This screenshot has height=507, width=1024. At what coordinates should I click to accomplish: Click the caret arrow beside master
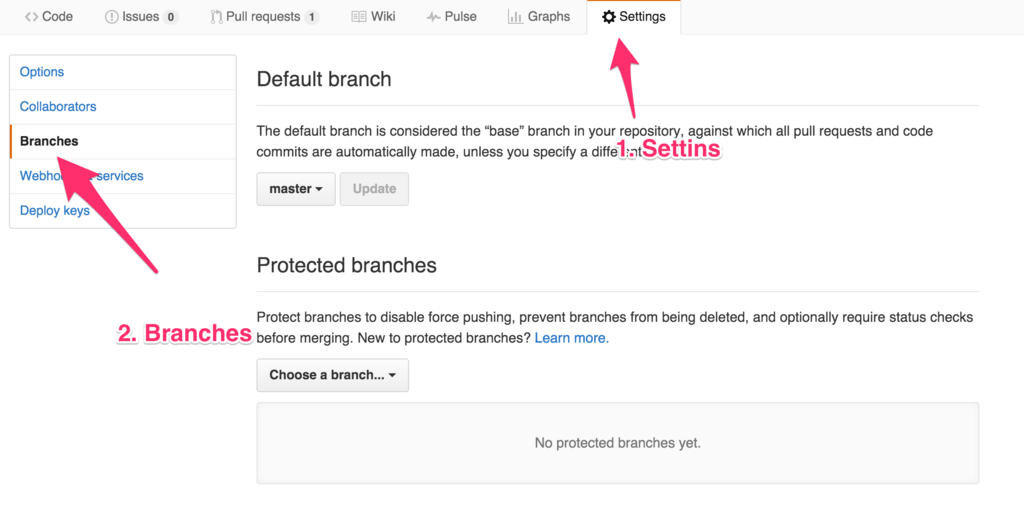click(319, 189)
